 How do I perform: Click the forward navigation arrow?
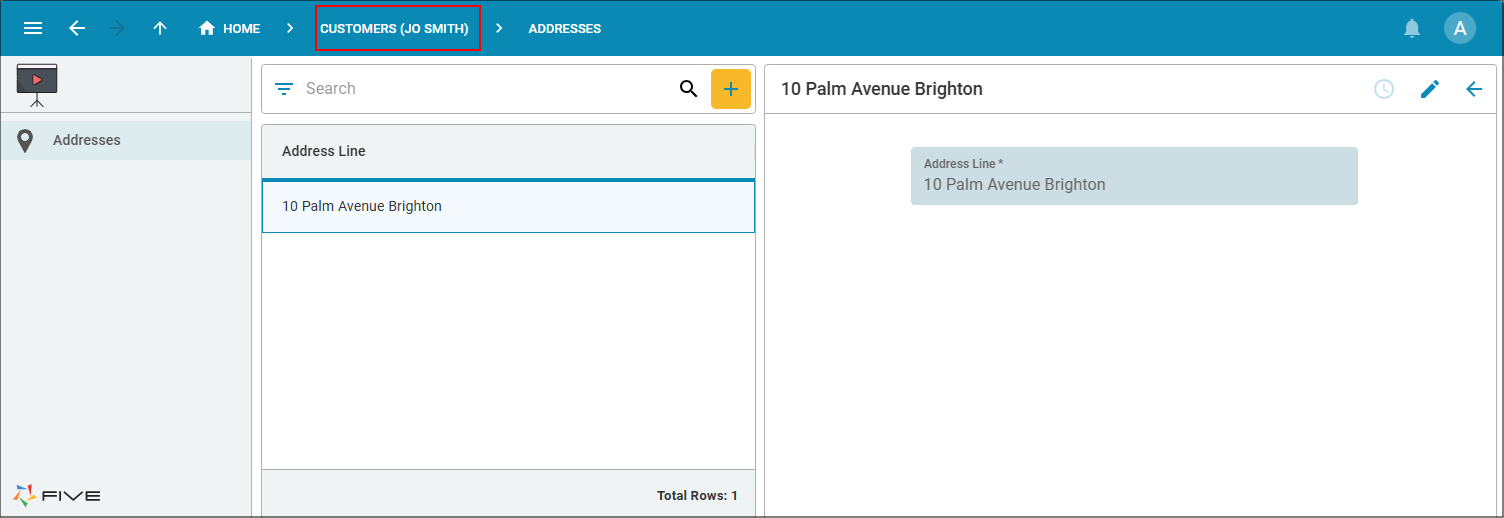click(x=118, y=28)
